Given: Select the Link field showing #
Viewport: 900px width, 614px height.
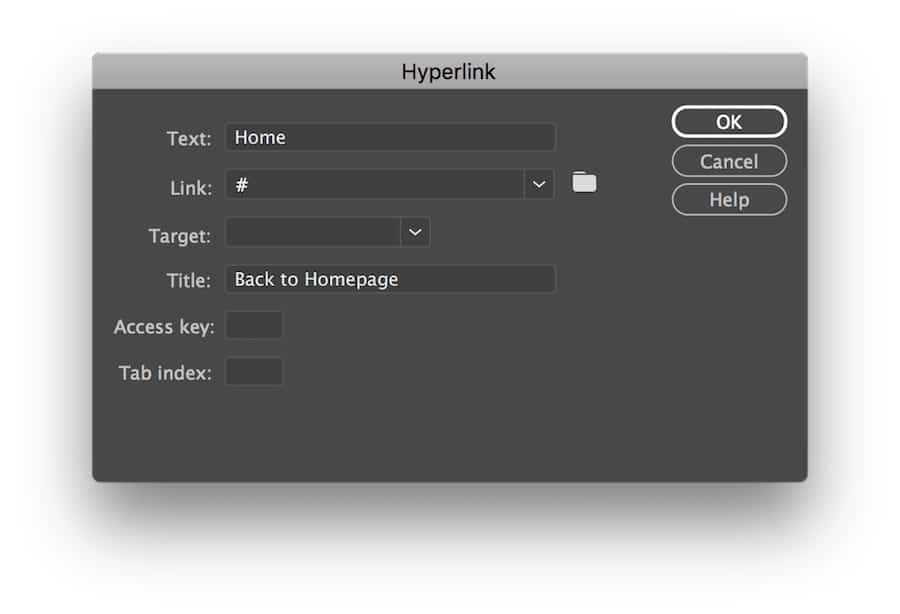Looking at the screenshot, I should click(x=380, y=184).
